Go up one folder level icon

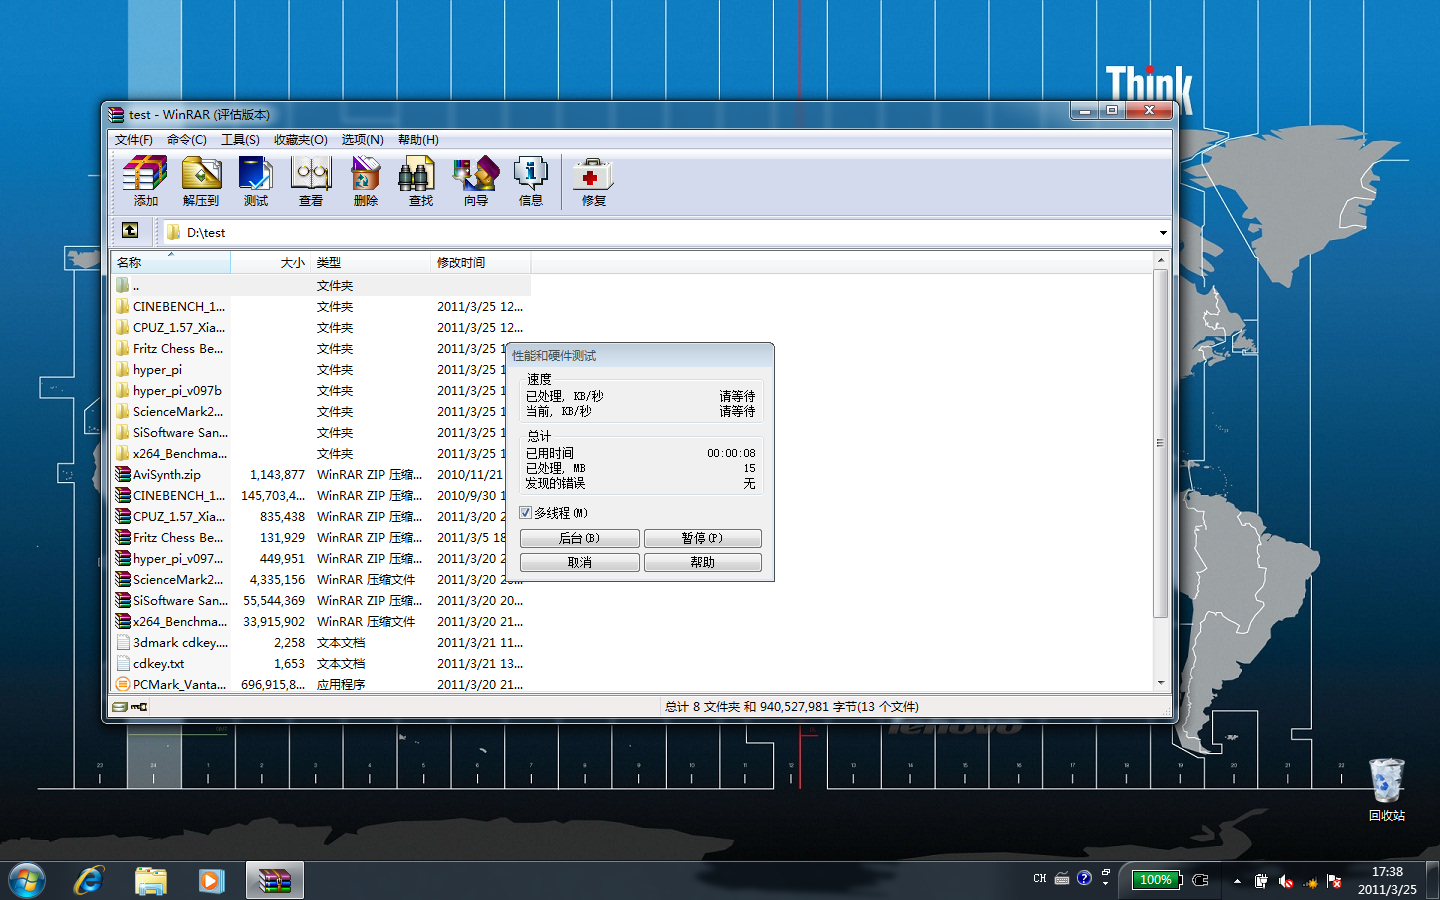click(x=130, y=231)
